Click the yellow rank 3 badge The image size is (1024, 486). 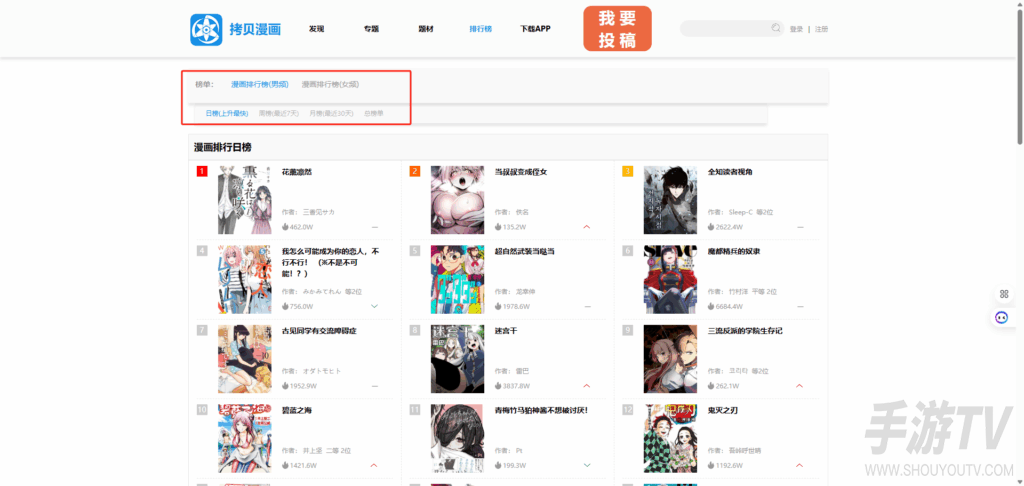pyautogui.click(x=628, y=172)
